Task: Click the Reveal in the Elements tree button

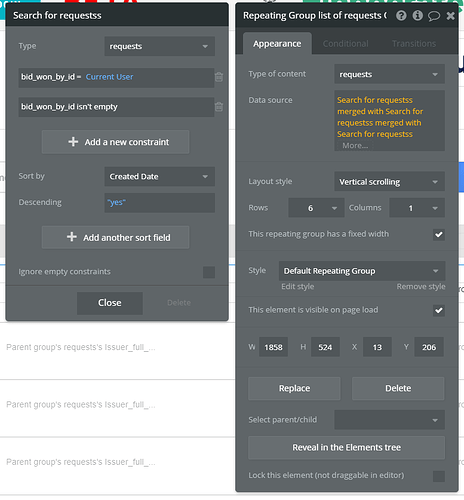Action: tap(347, 448)
